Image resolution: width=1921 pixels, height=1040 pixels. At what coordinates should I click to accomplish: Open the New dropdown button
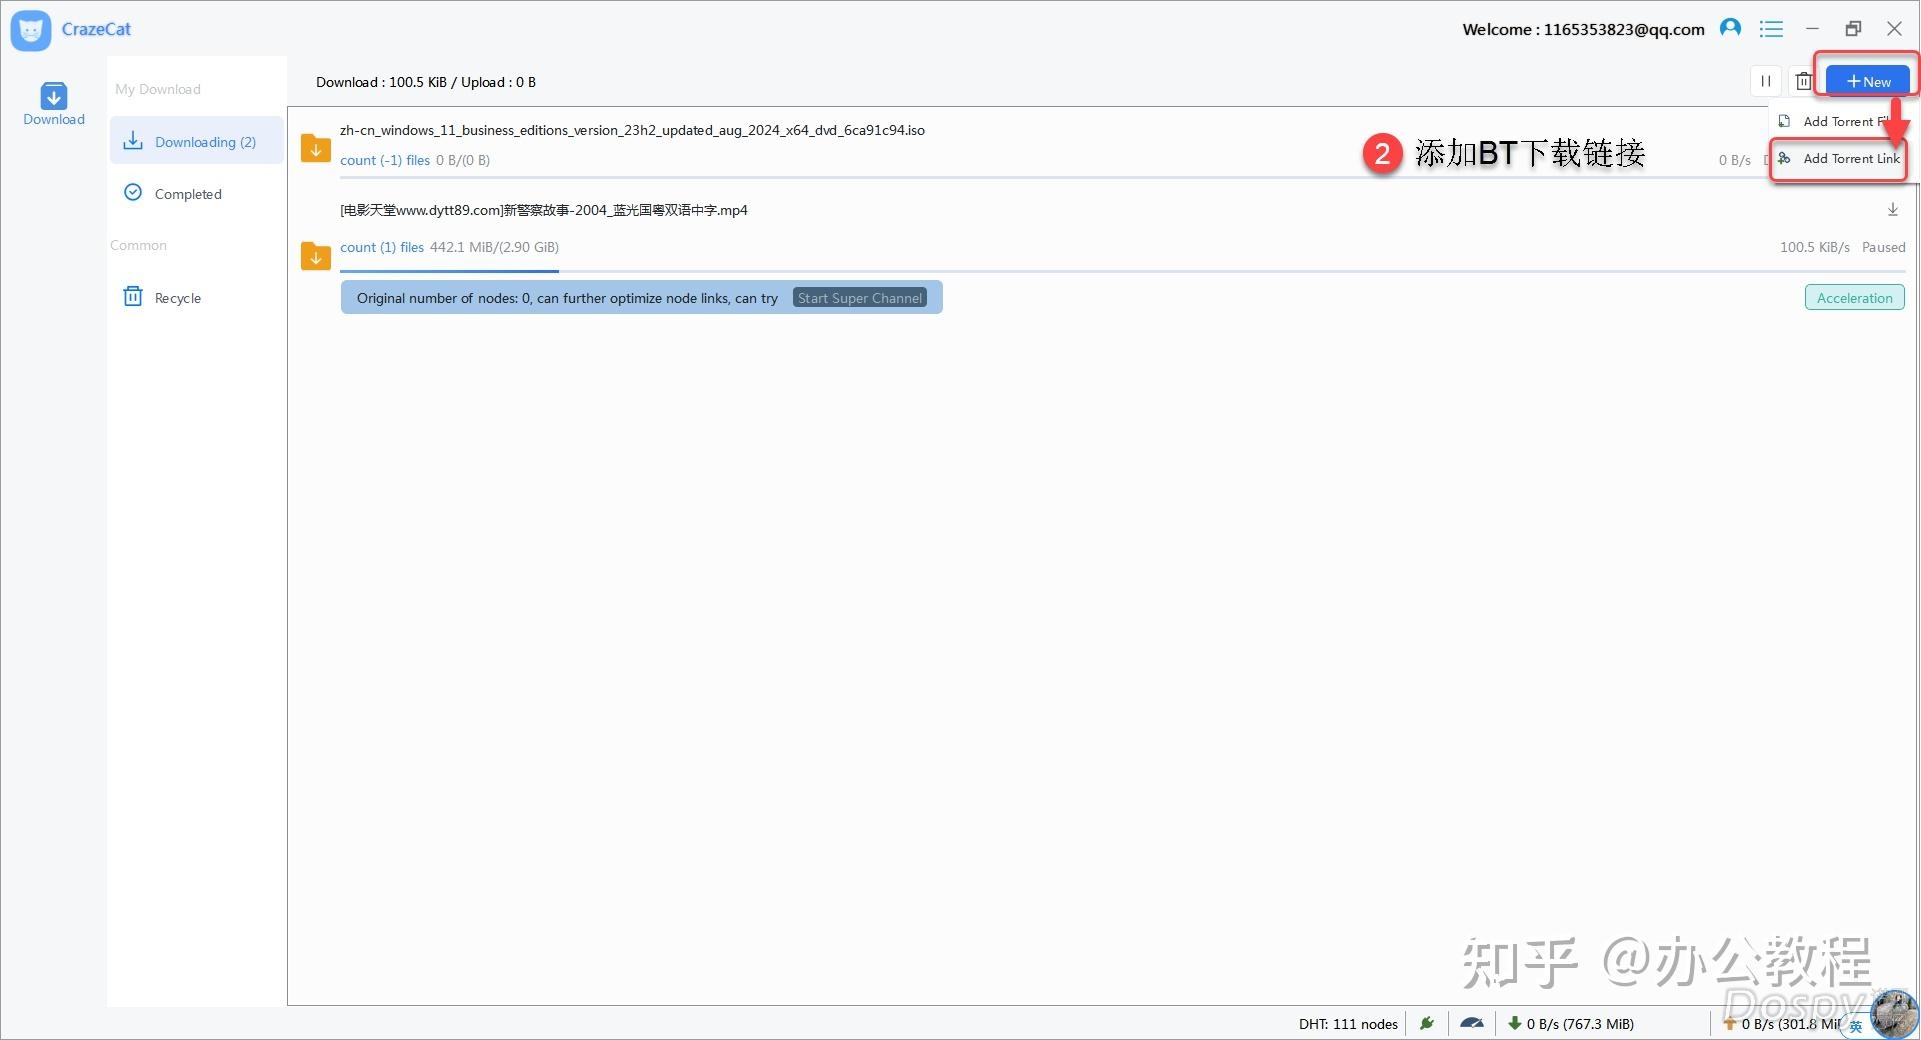[x=1867, y=82]
